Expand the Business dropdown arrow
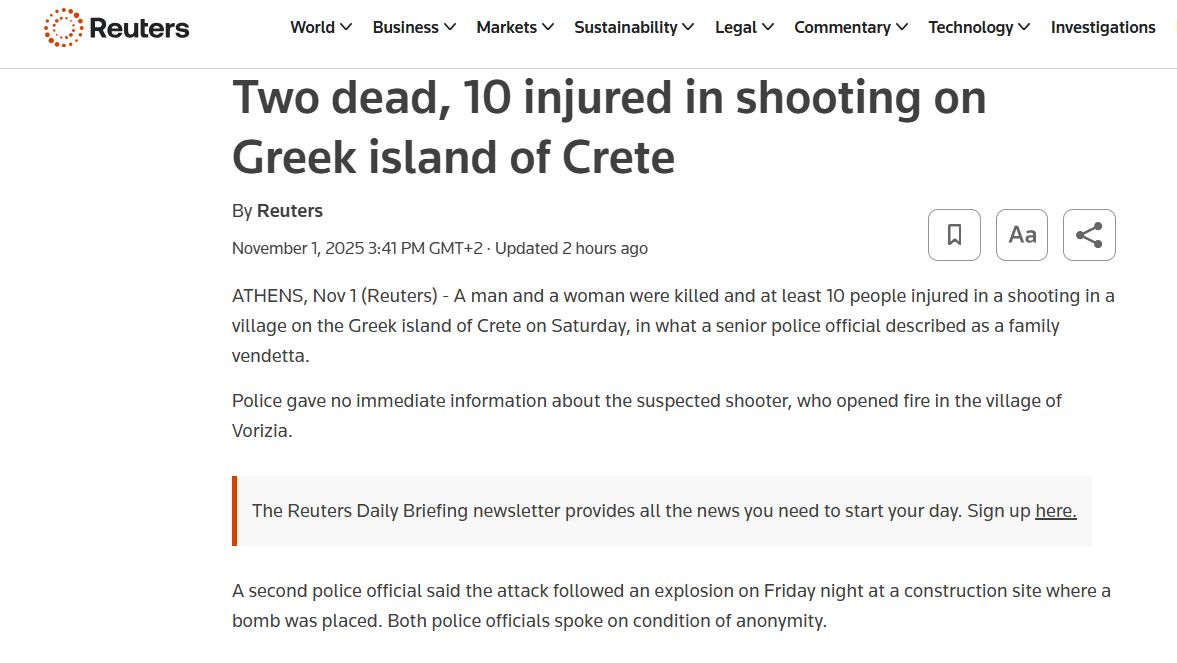This screenshot has width=1177, height=663. [x=450, y=28]
